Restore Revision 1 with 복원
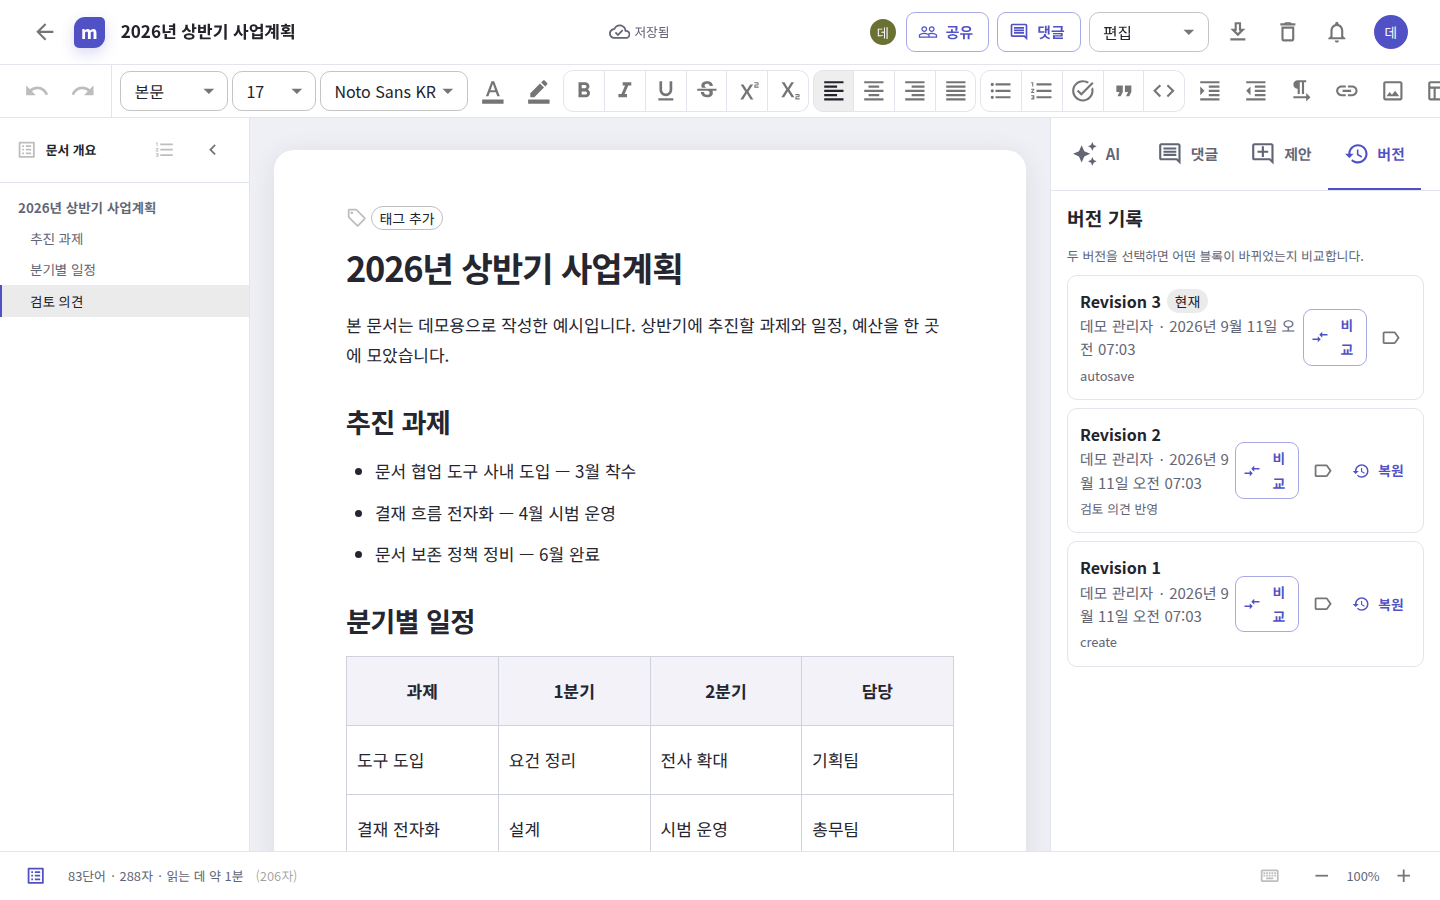 pyautogui.click(x=1379, y=604)
